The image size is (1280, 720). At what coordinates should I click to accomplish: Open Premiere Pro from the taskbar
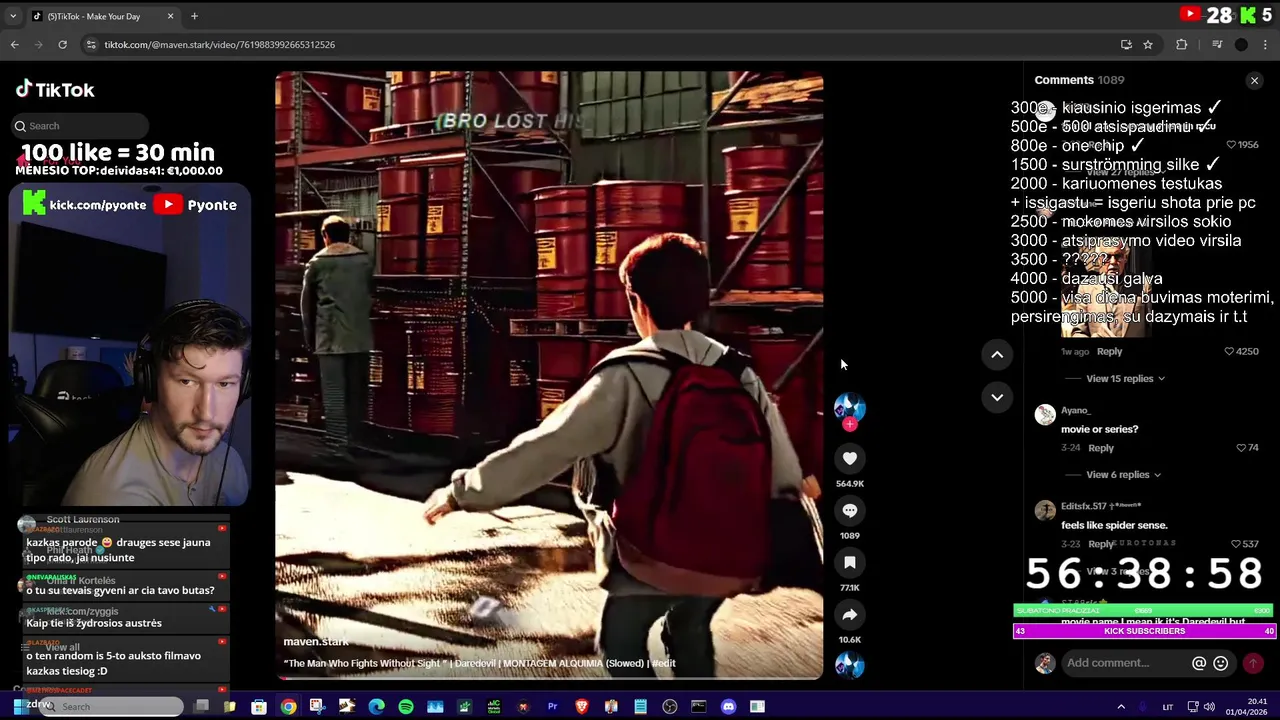(x=552, y=707)
